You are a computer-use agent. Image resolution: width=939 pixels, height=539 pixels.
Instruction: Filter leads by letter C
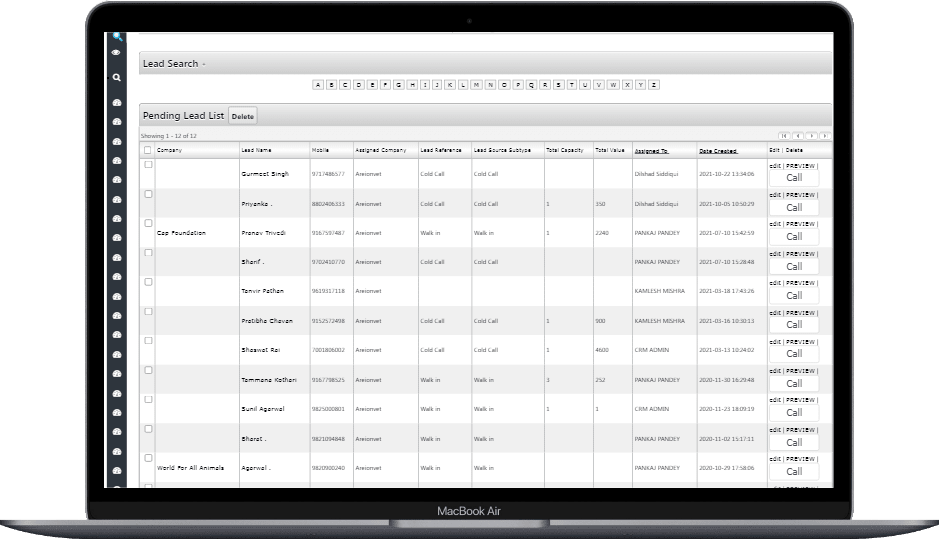(345, 85)
